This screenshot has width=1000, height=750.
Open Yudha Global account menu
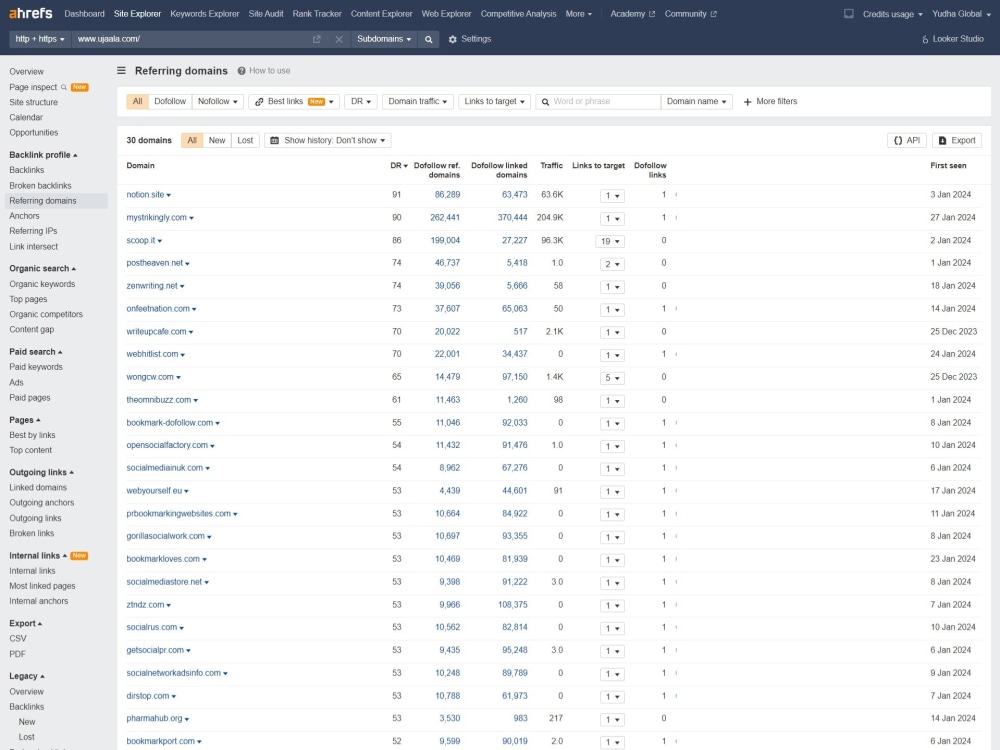(961, 14)
